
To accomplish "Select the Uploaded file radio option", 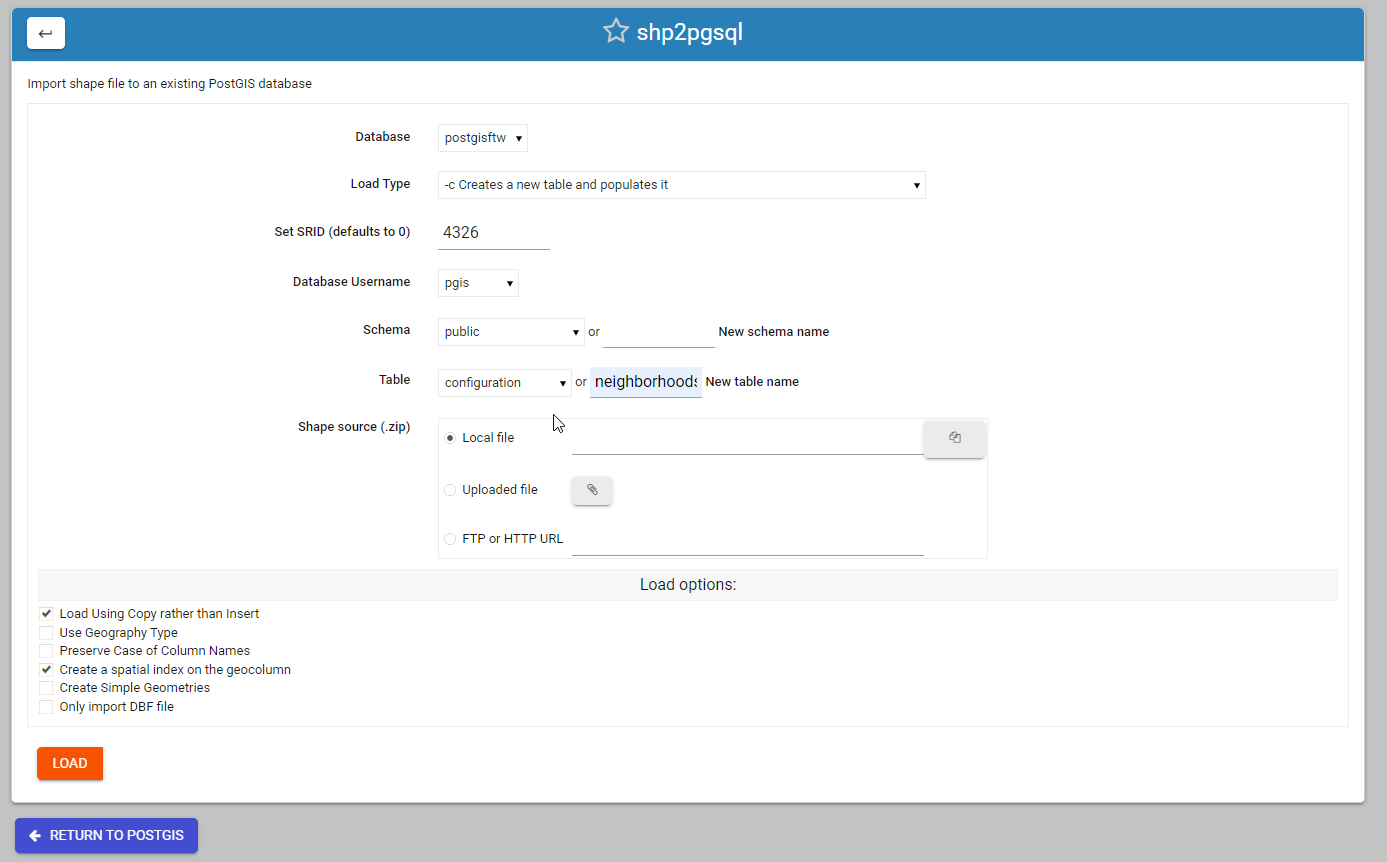I will (450, 490).
